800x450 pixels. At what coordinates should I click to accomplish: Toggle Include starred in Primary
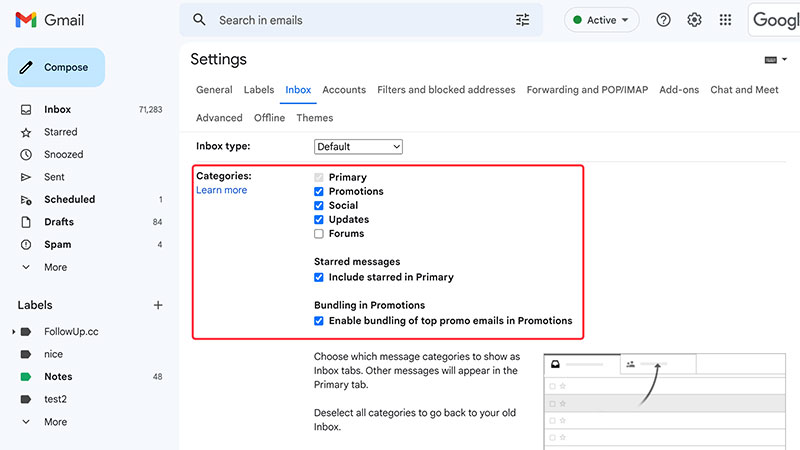(x=319, y=277)
